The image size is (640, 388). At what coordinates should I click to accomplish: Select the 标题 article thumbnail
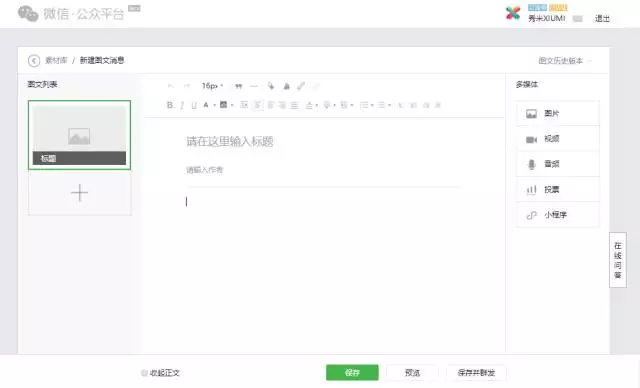[x=80, y=135]
